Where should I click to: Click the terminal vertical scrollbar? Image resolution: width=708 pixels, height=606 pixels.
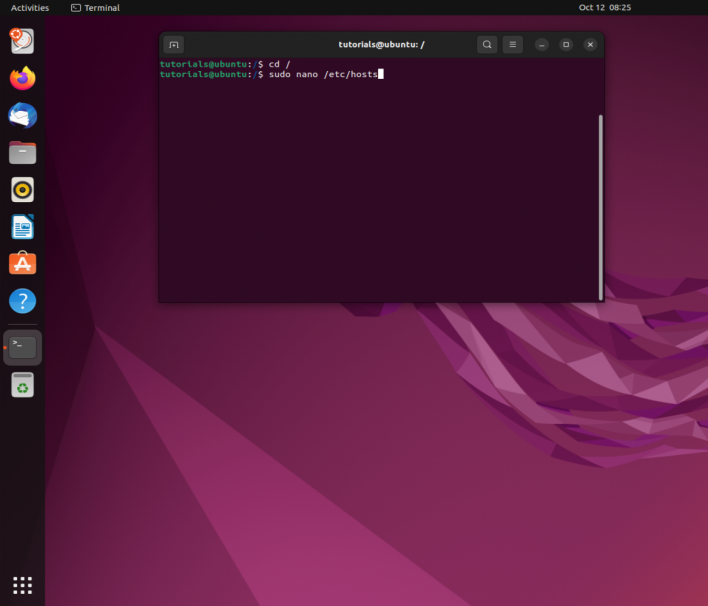point(601,207)
